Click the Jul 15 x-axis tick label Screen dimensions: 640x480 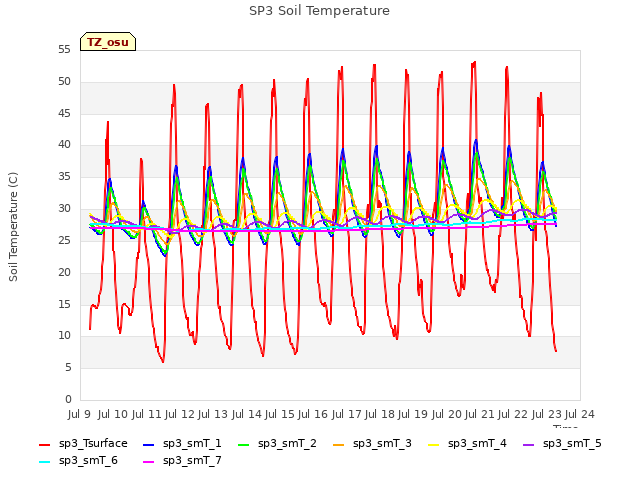click(280, 415)
